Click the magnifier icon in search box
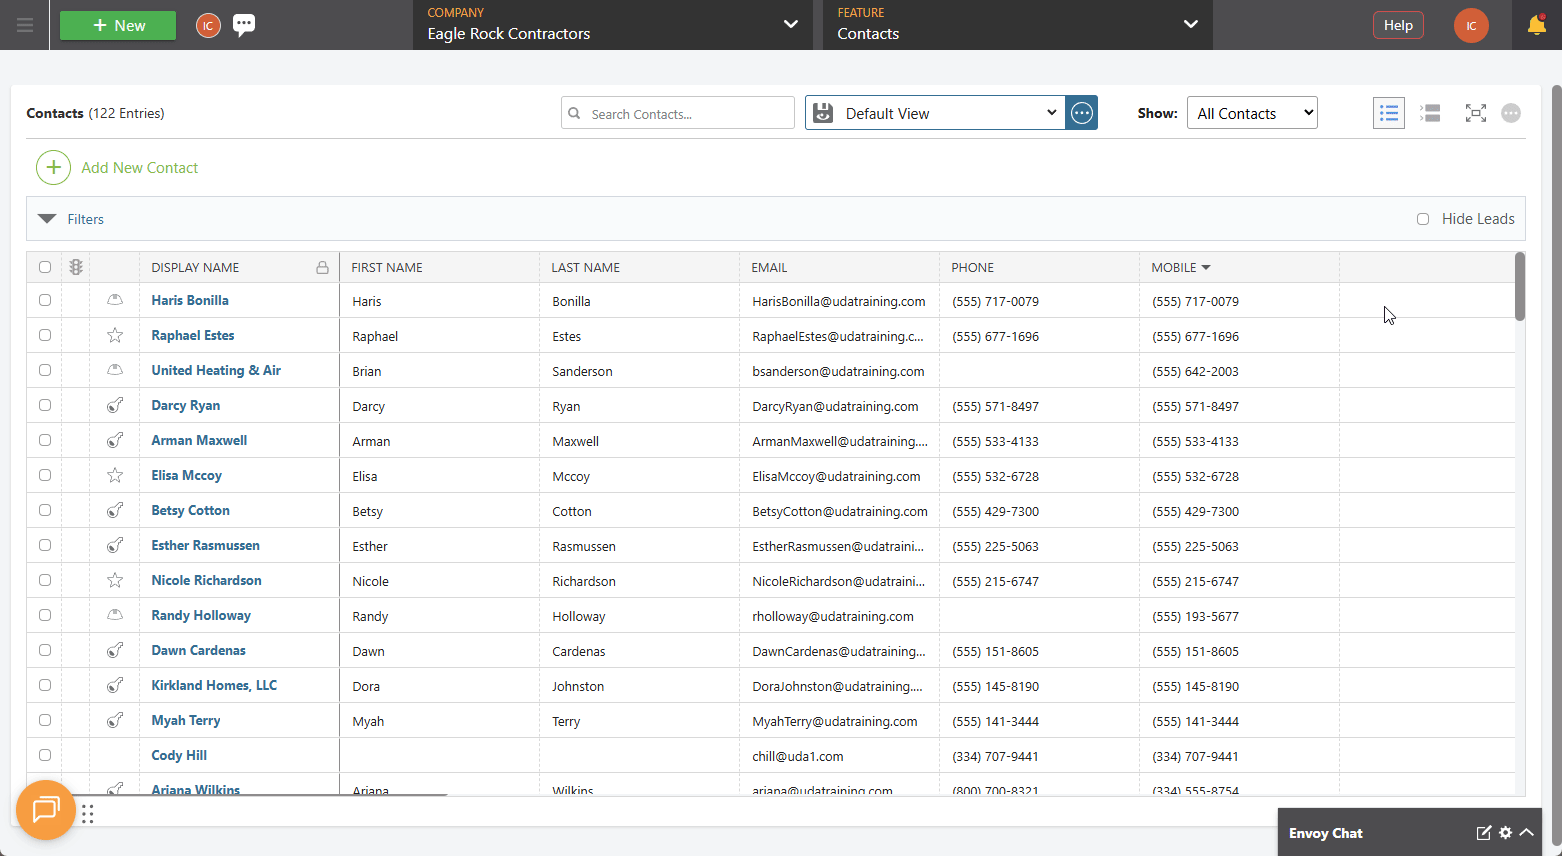 click(x=574, y=113)
